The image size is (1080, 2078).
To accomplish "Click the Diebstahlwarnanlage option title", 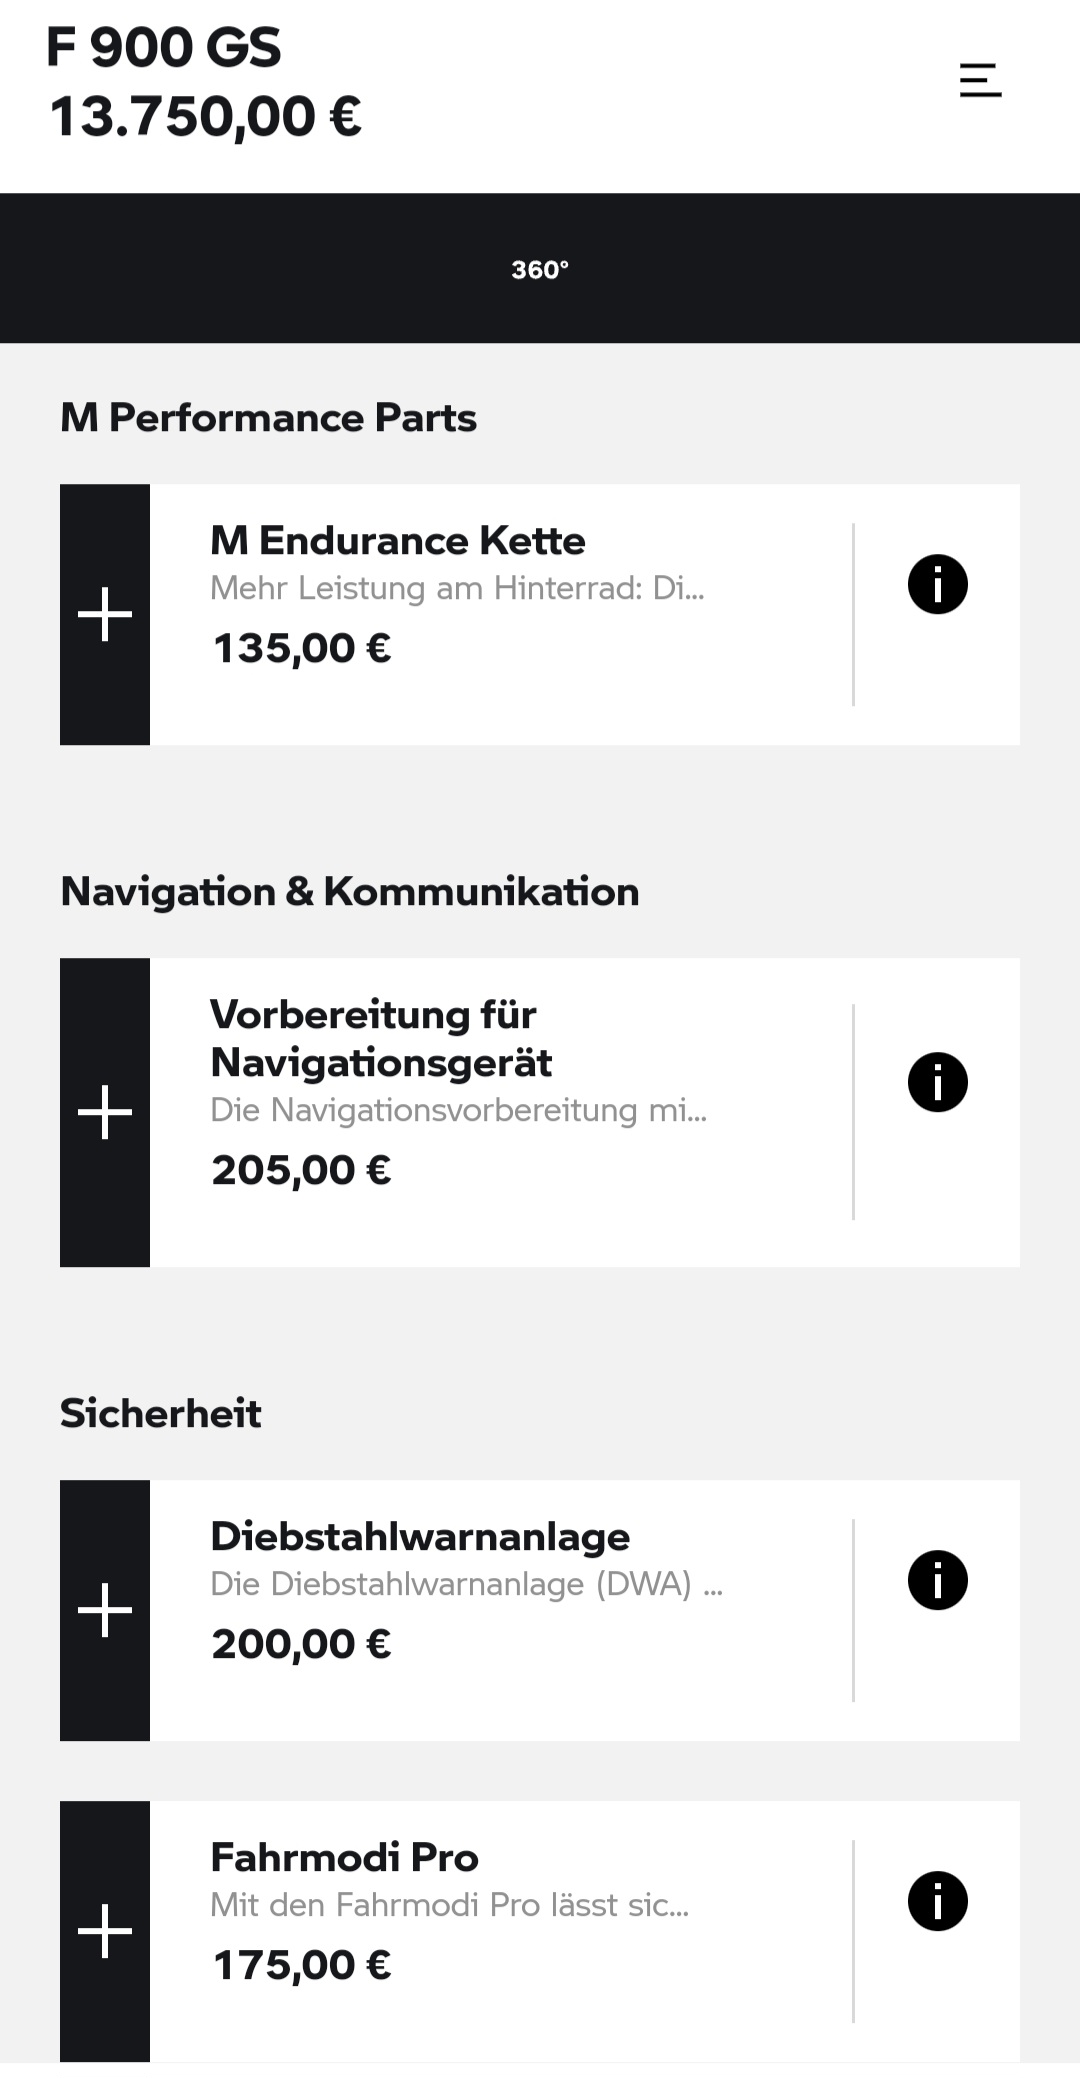I will 420,1537.
